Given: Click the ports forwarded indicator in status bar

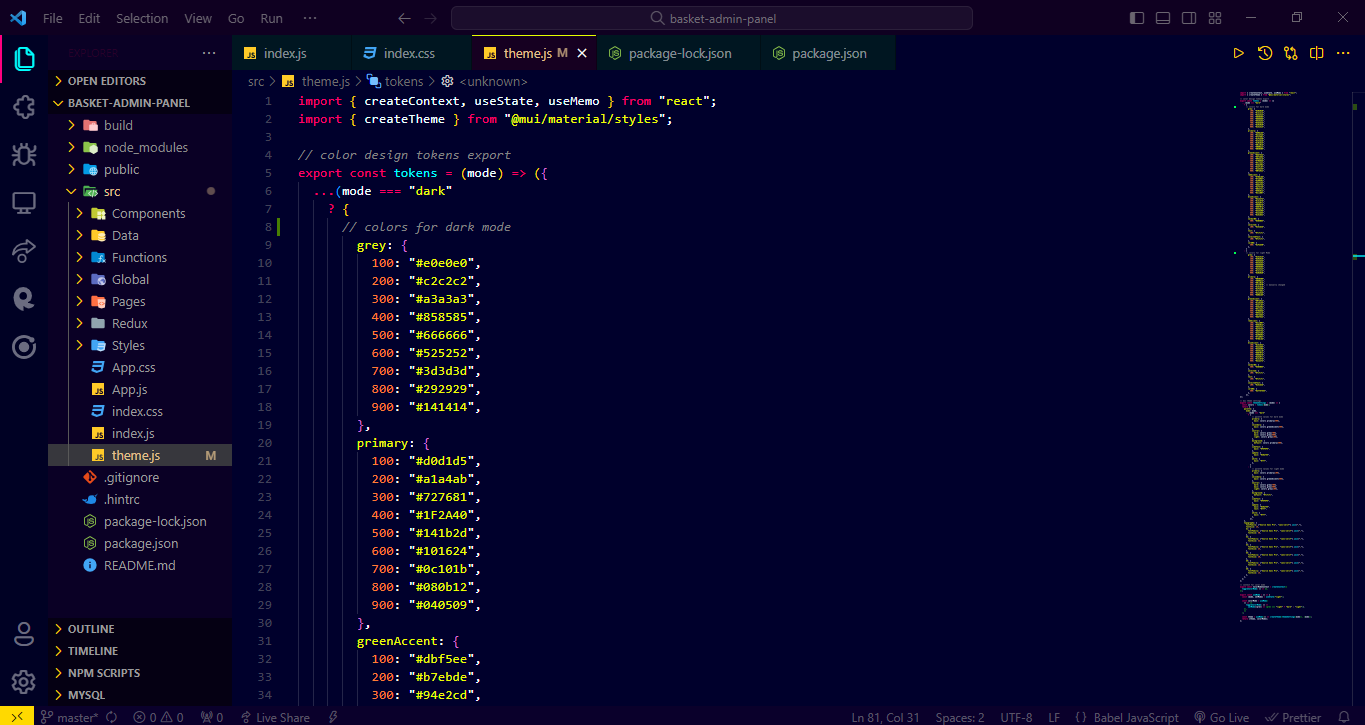Looking at the screenshot, I should [212, 717].
